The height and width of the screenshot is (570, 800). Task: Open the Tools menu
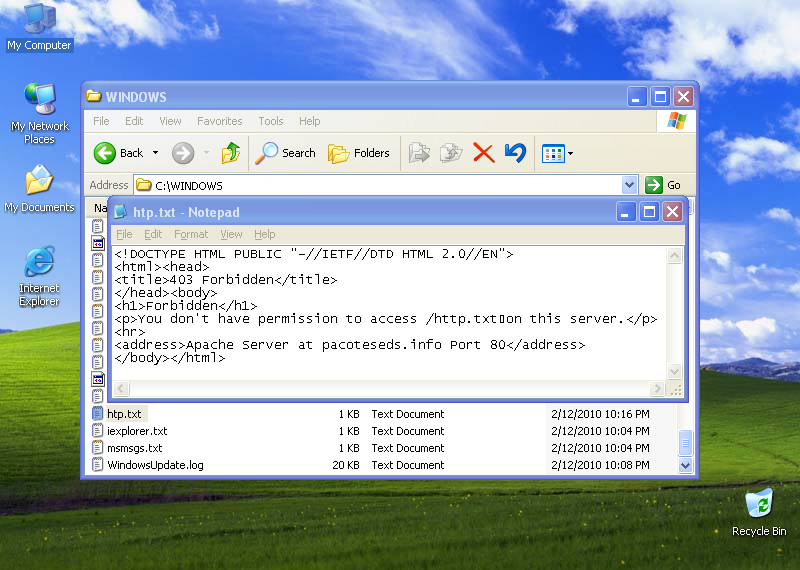(270, 121)
